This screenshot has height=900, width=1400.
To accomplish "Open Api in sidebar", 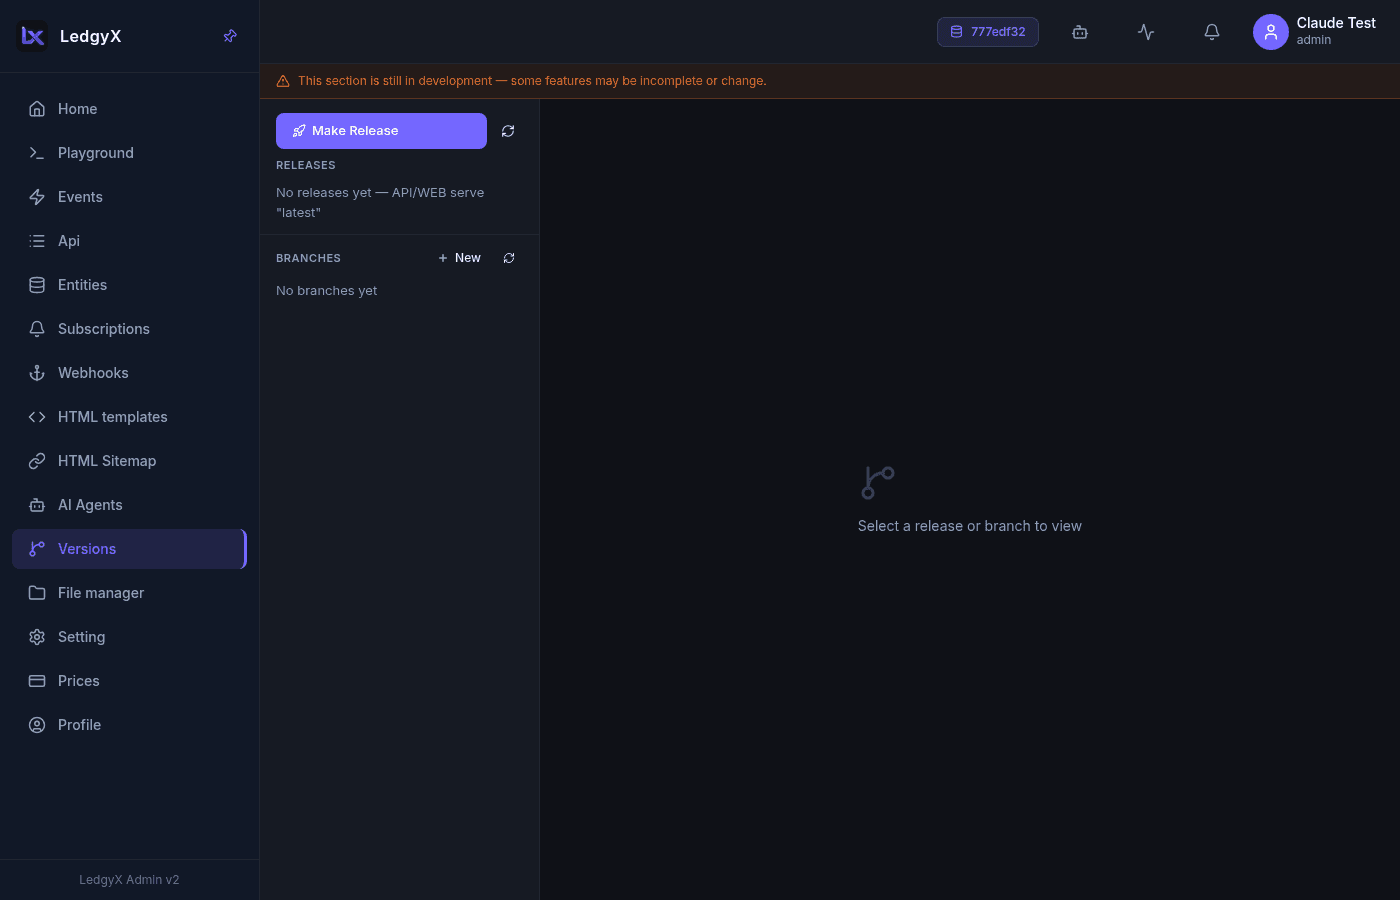I will [x=129, y=241].
